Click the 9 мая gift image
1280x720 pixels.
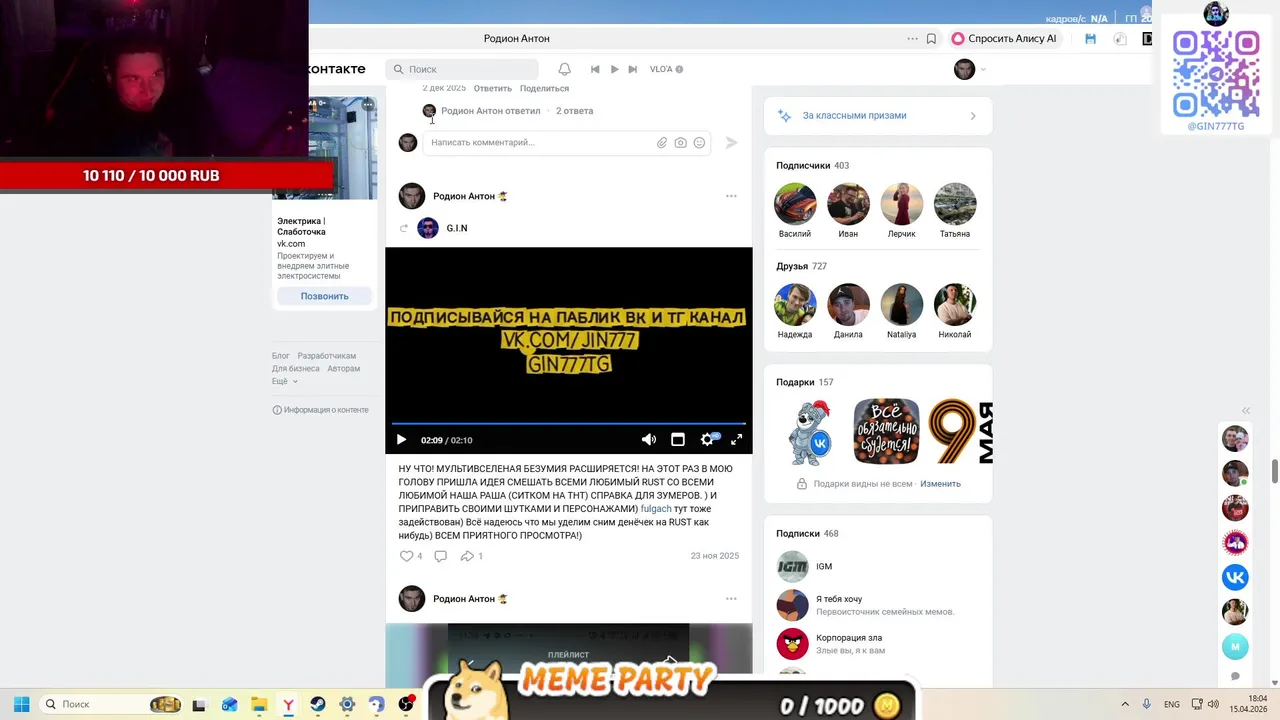[959, 432]
